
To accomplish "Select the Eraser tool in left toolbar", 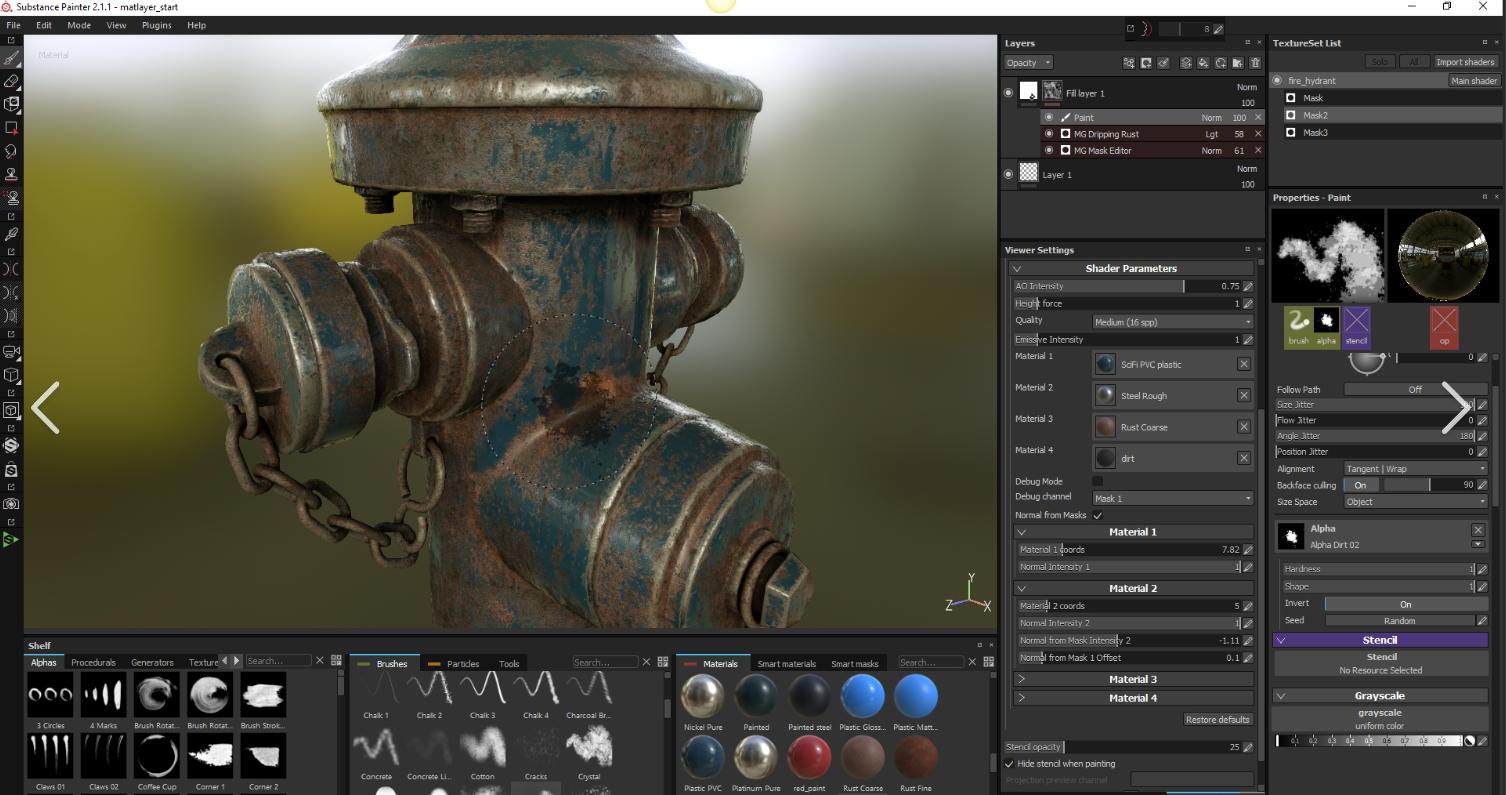I will [x=12, y=81].
